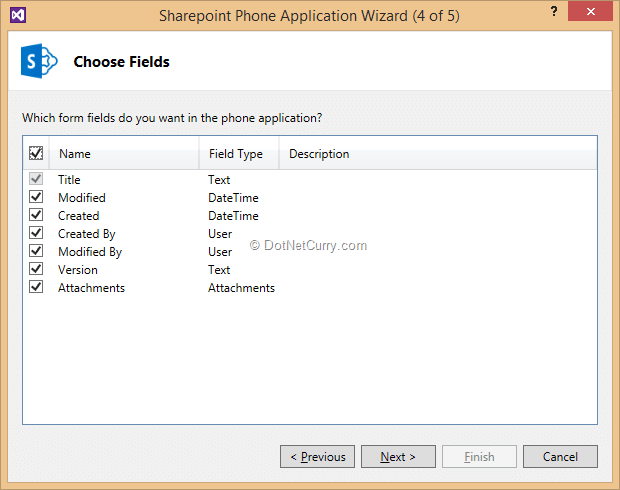Click the Description column header
Image resolution: width=620 pixels, height=490 pixels.
point(438,153)
